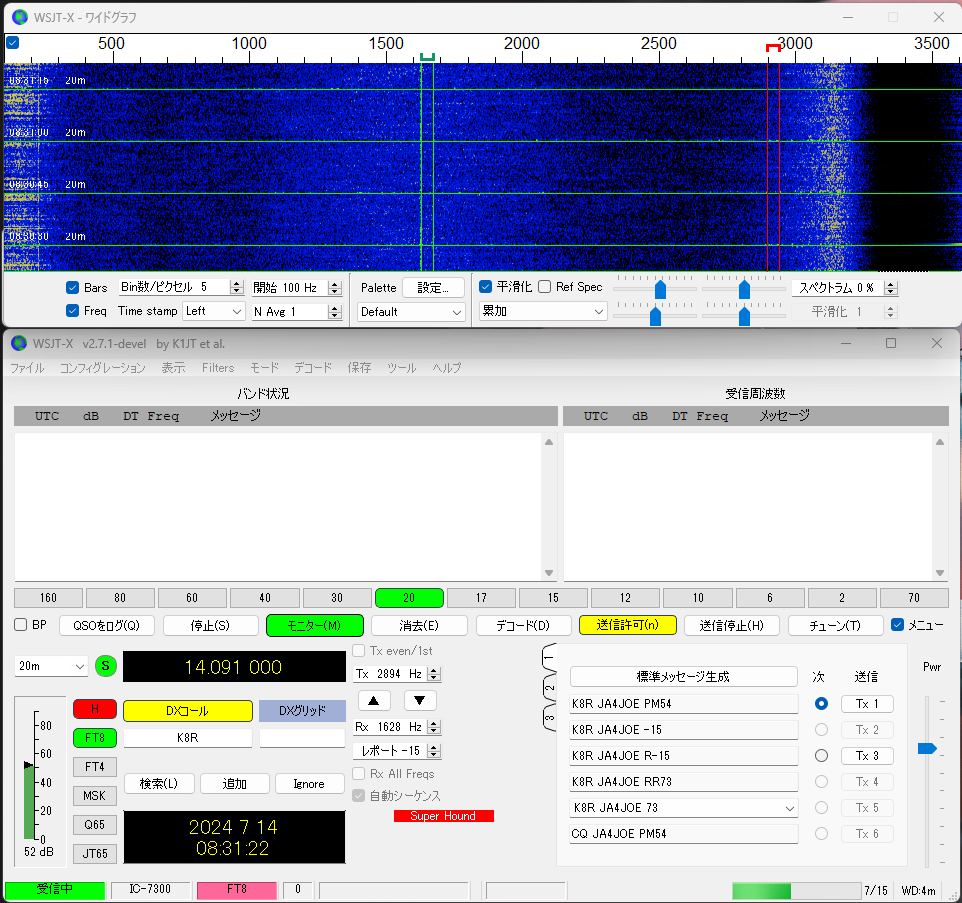Click the Bin数/ピクセル stepper arrows
Viewport: 962px width, 903px height.
point(236,287)
